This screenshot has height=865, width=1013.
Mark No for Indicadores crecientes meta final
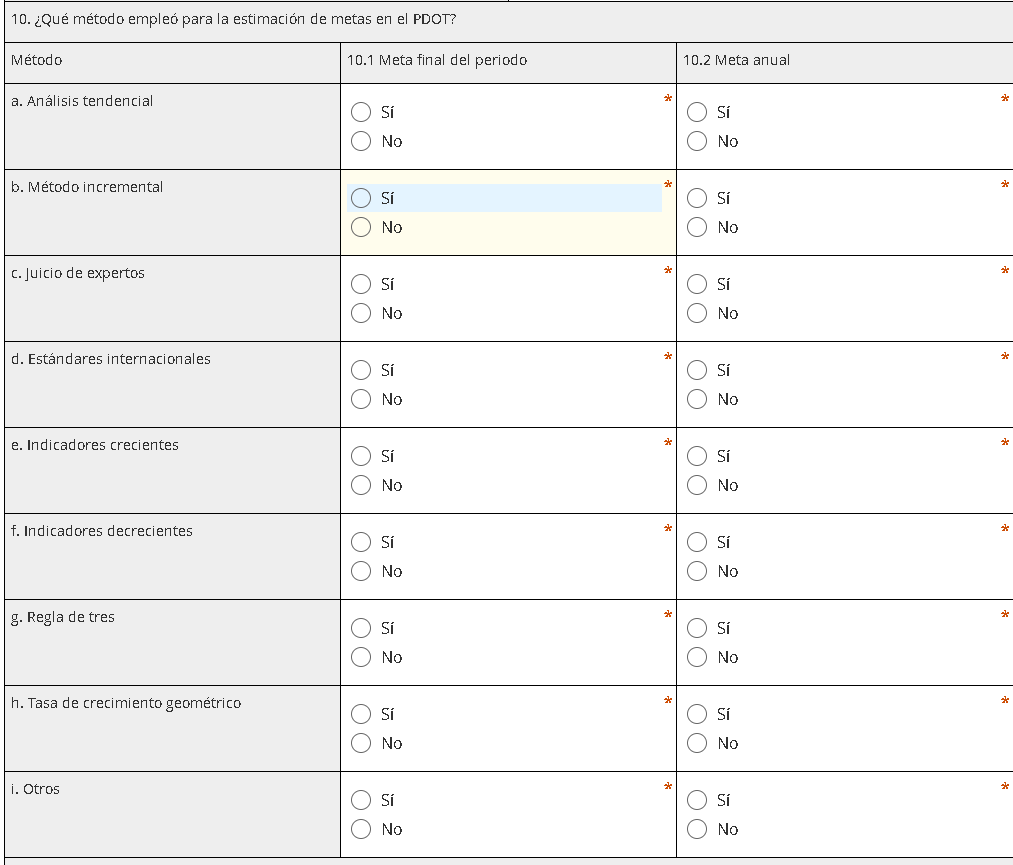(x=361, y=485)
